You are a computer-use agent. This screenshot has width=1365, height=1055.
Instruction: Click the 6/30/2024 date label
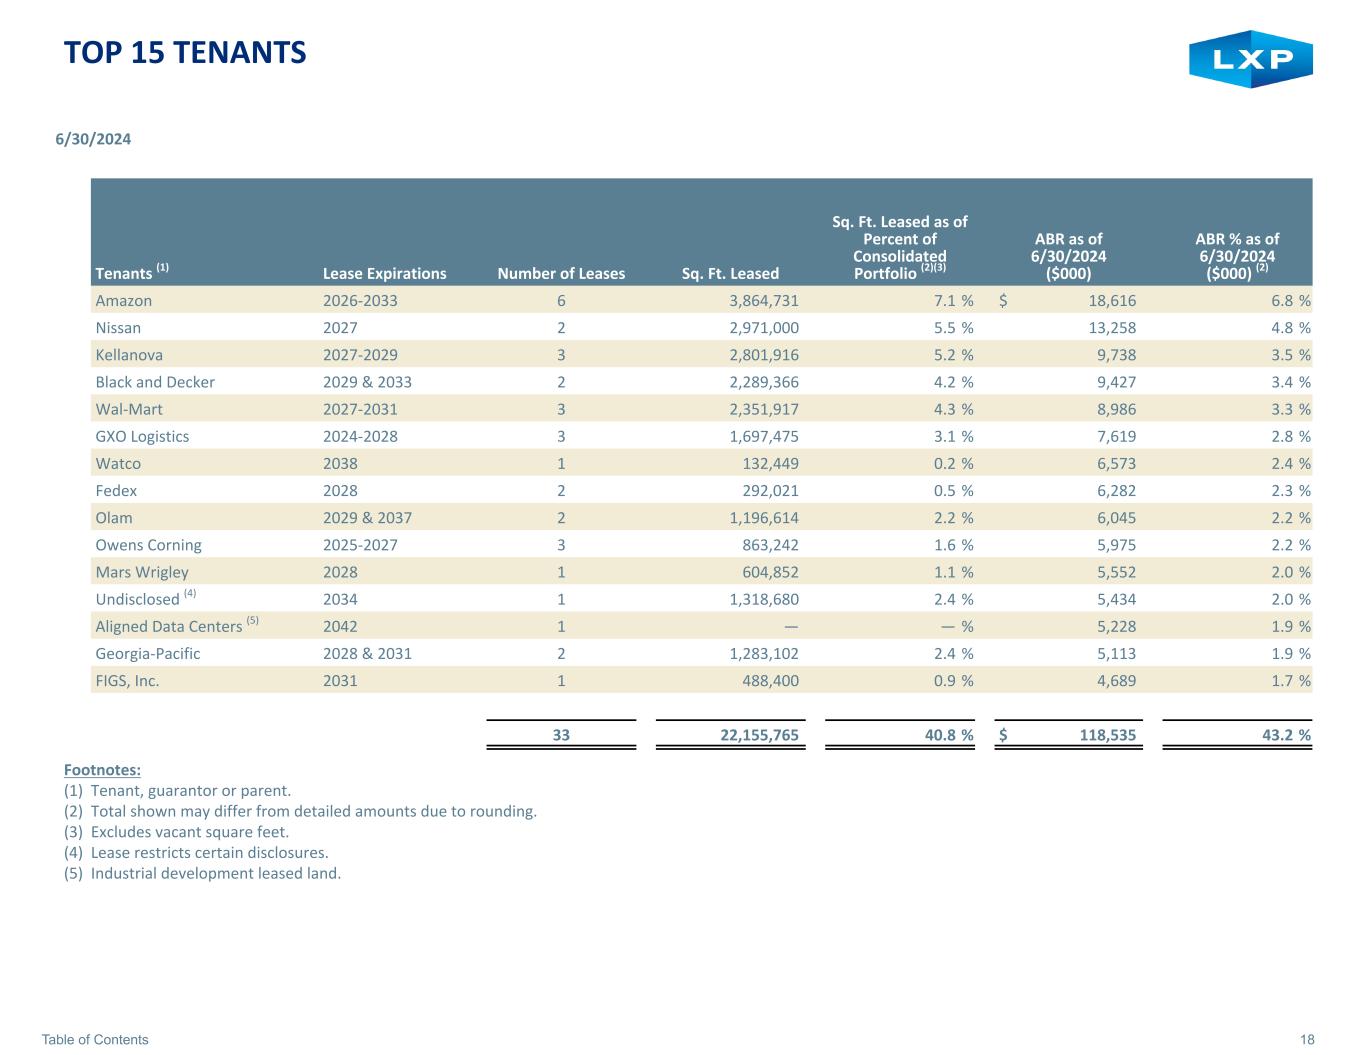pos(93,139)
